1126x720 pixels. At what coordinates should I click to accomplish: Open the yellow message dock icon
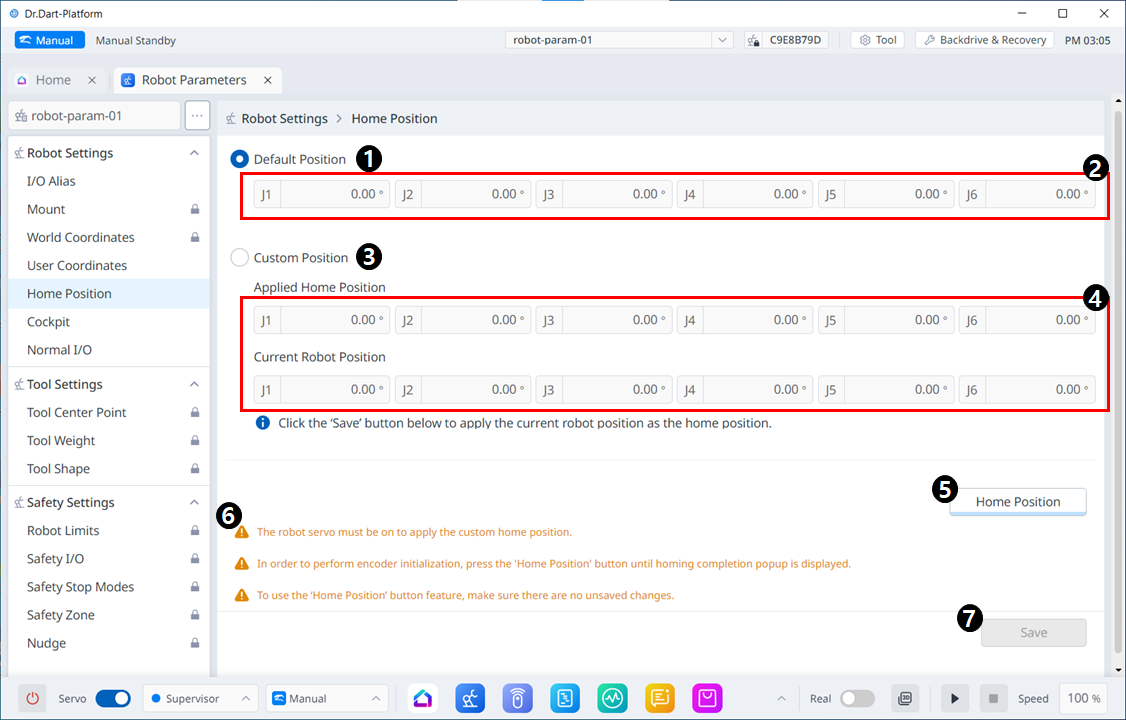(x=660, y=698)
